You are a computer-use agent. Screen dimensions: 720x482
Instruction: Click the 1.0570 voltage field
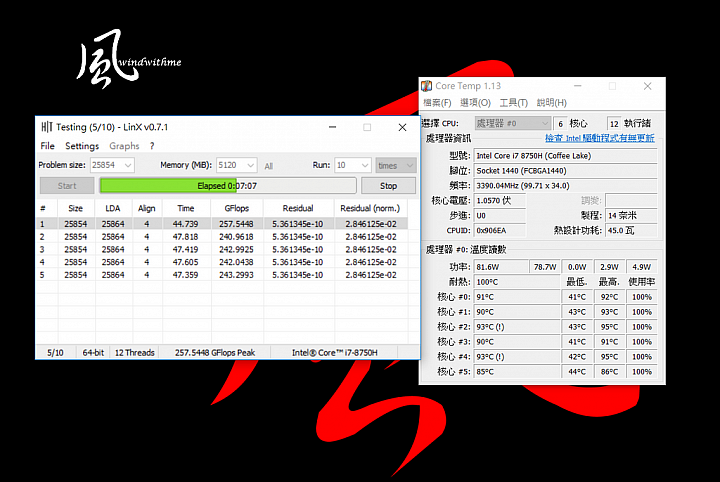(x=500, y=201)
